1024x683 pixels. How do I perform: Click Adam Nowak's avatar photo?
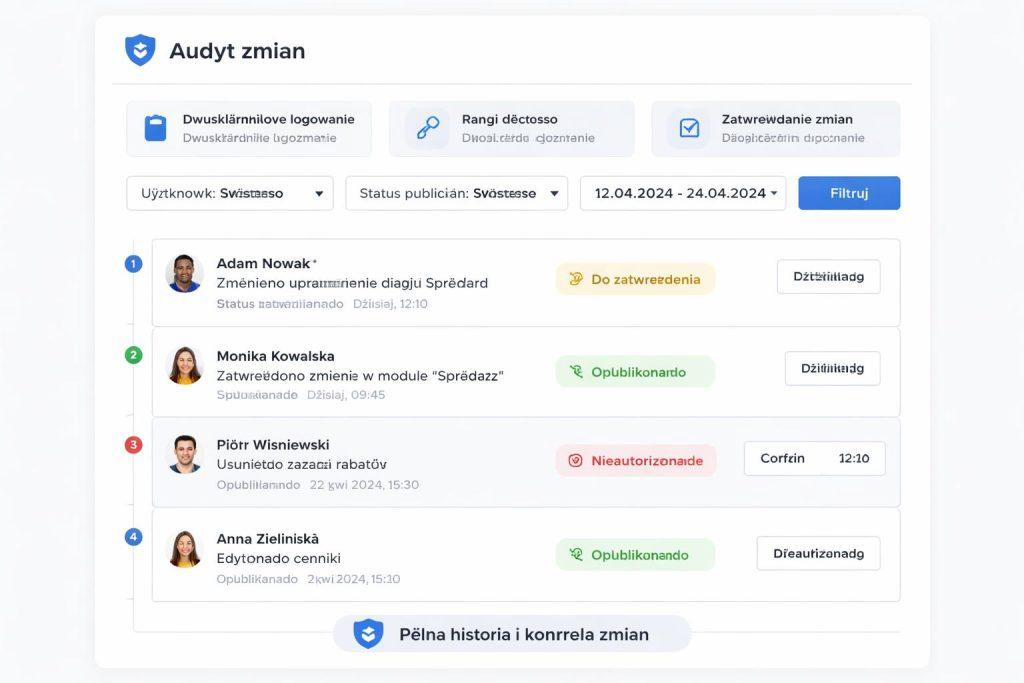coord(184,273)
